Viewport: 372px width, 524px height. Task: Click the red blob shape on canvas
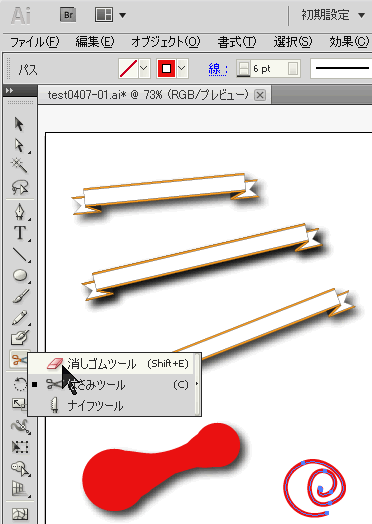[160, 467]
